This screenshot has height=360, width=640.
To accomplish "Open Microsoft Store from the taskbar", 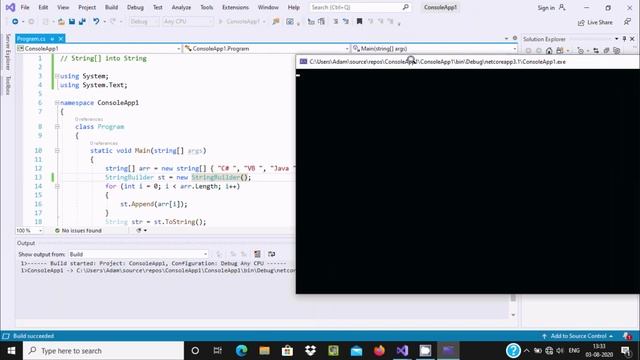I will coord(287,351).
